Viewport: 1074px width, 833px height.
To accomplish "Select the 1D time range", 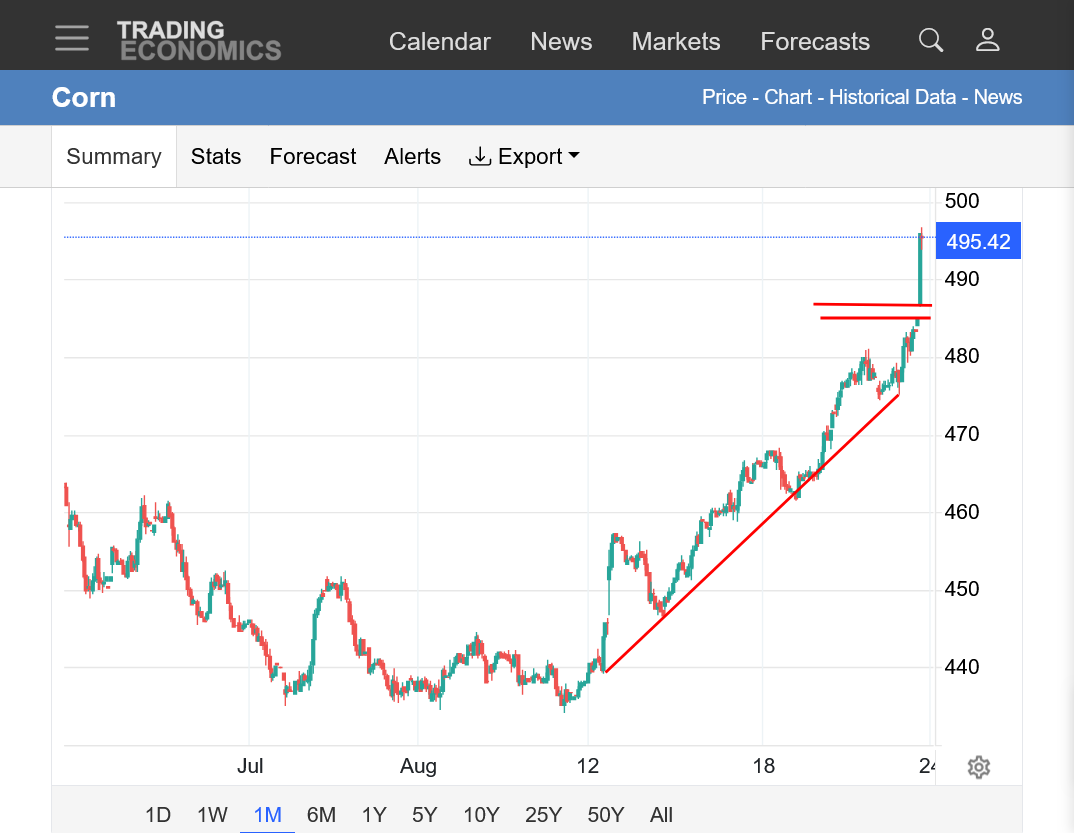I will (158, 815).
